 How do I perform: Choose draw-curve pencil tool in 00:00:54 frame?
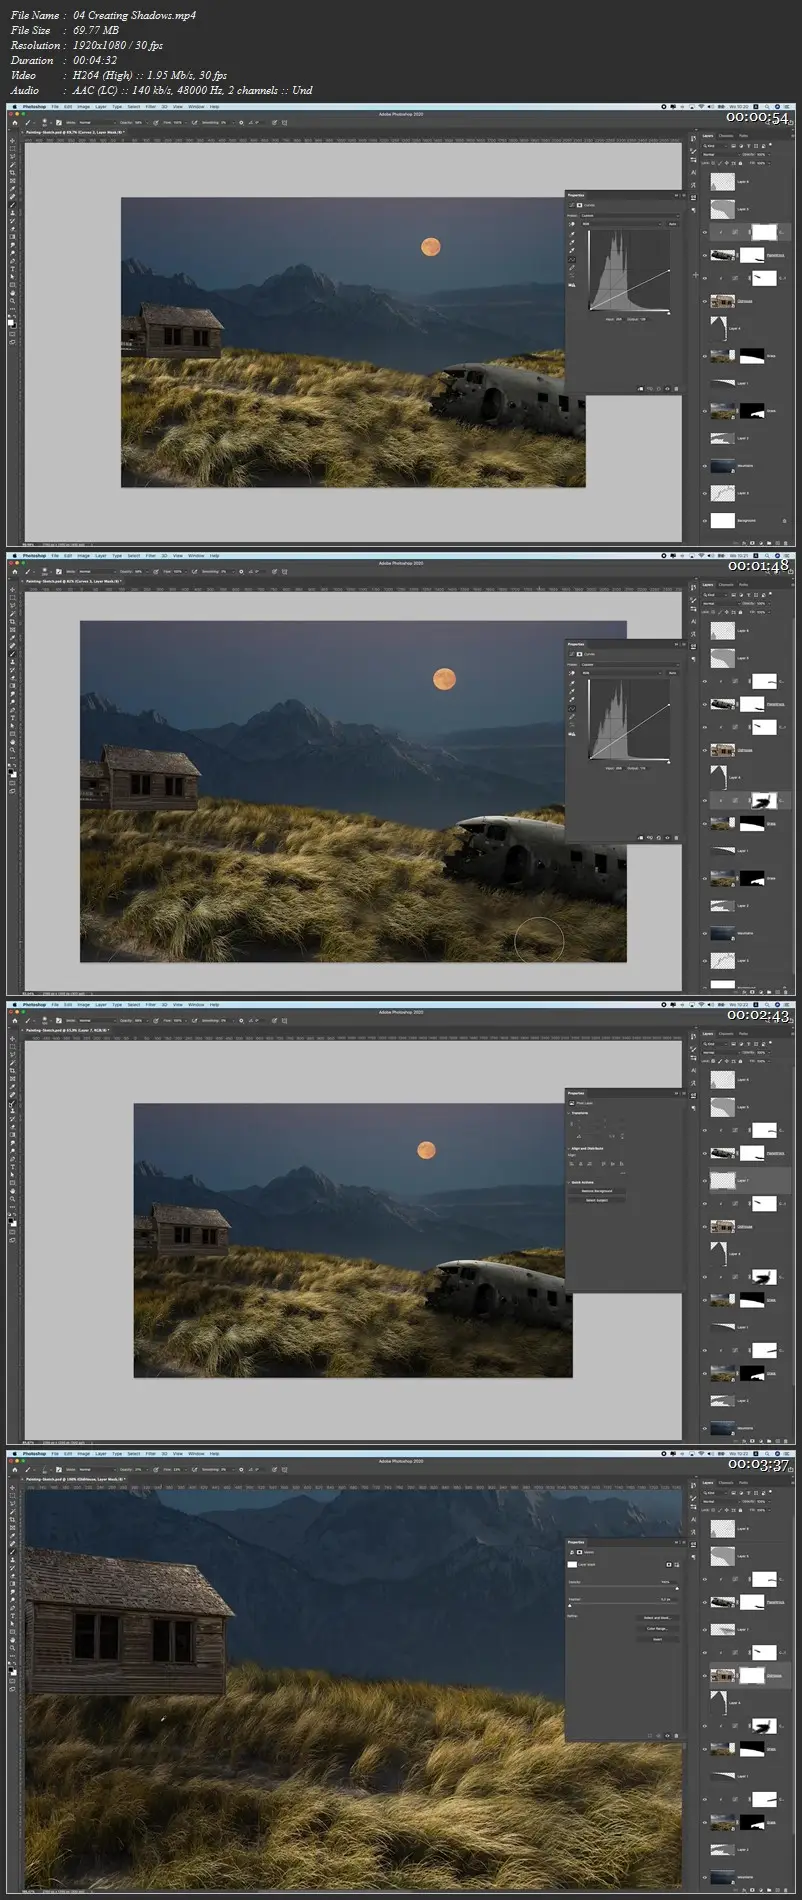(x=572, y=267)
